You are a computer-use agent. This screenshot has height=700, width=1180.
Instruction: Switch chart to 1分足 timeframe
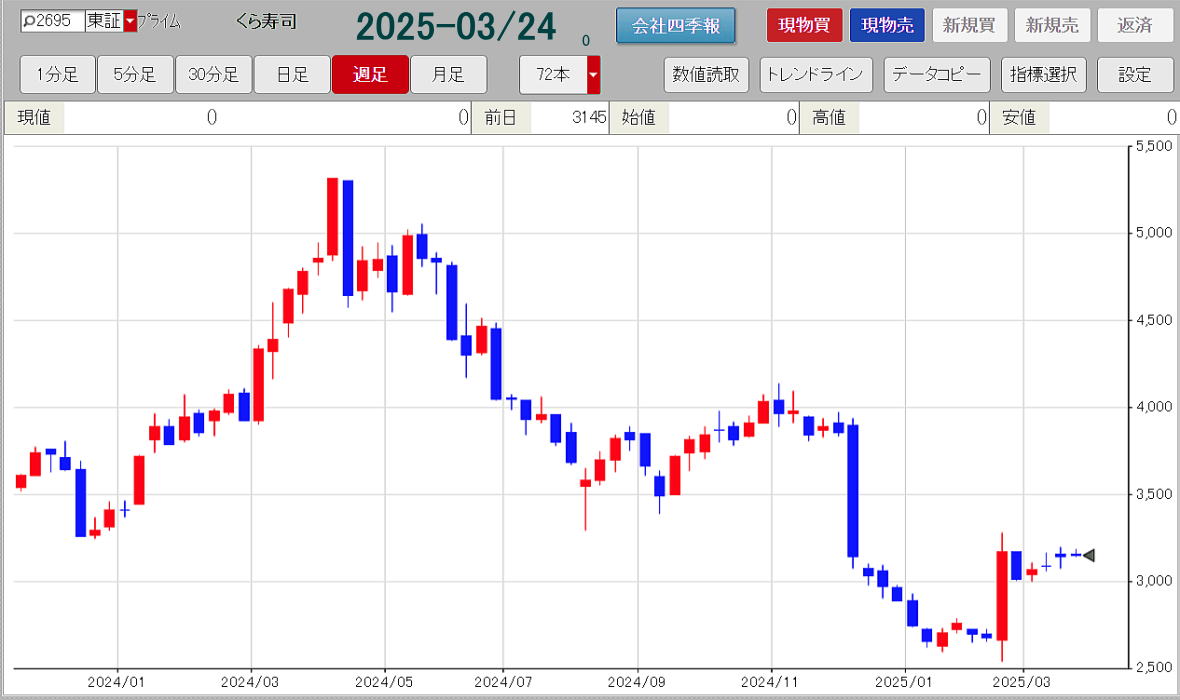click(57, 75)
